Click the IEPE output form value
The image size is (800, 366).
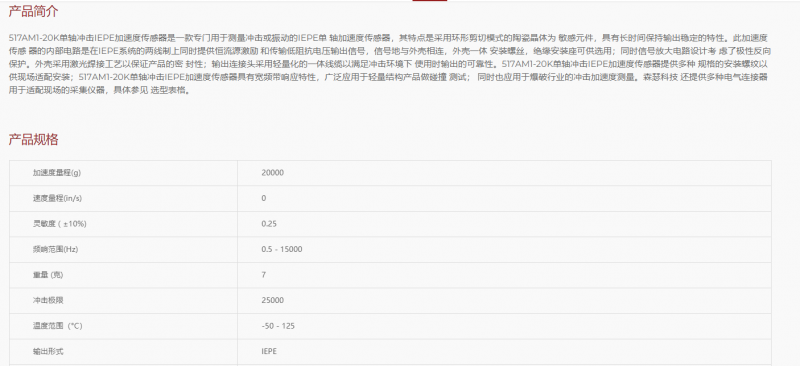[269, 351]
